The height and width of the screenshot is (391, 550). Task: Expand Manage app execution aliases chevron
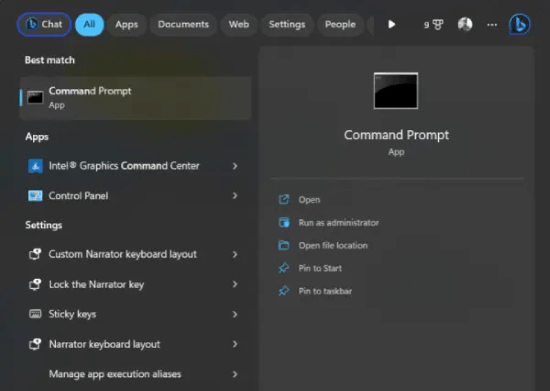(x=235, y=374)
